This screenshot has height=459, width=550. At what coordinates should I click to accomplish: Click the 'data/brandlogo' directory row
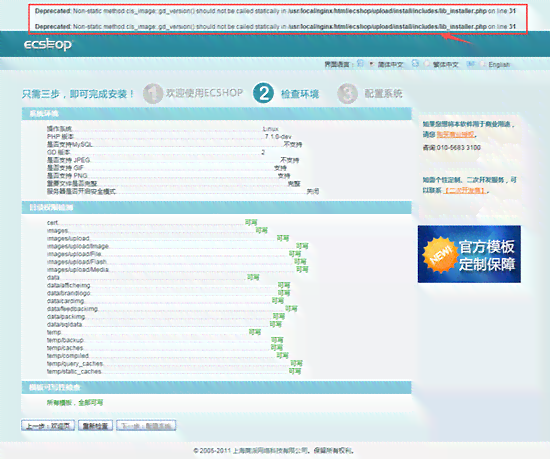168,293
